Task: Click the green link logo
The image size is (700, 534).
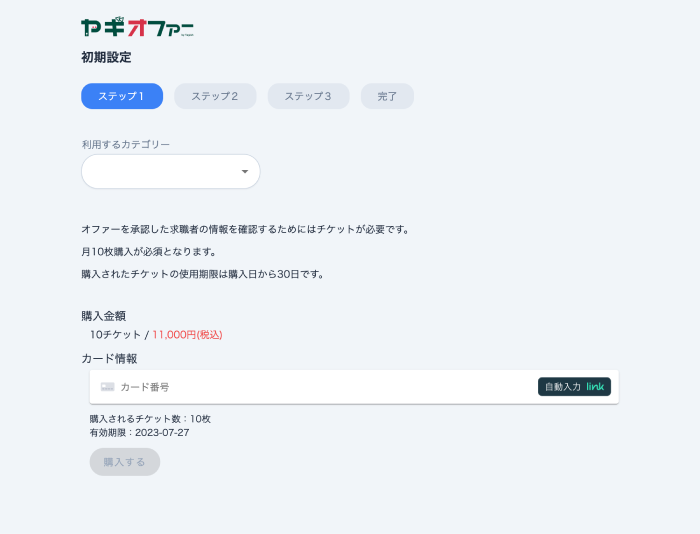Action: pos(595,387)
